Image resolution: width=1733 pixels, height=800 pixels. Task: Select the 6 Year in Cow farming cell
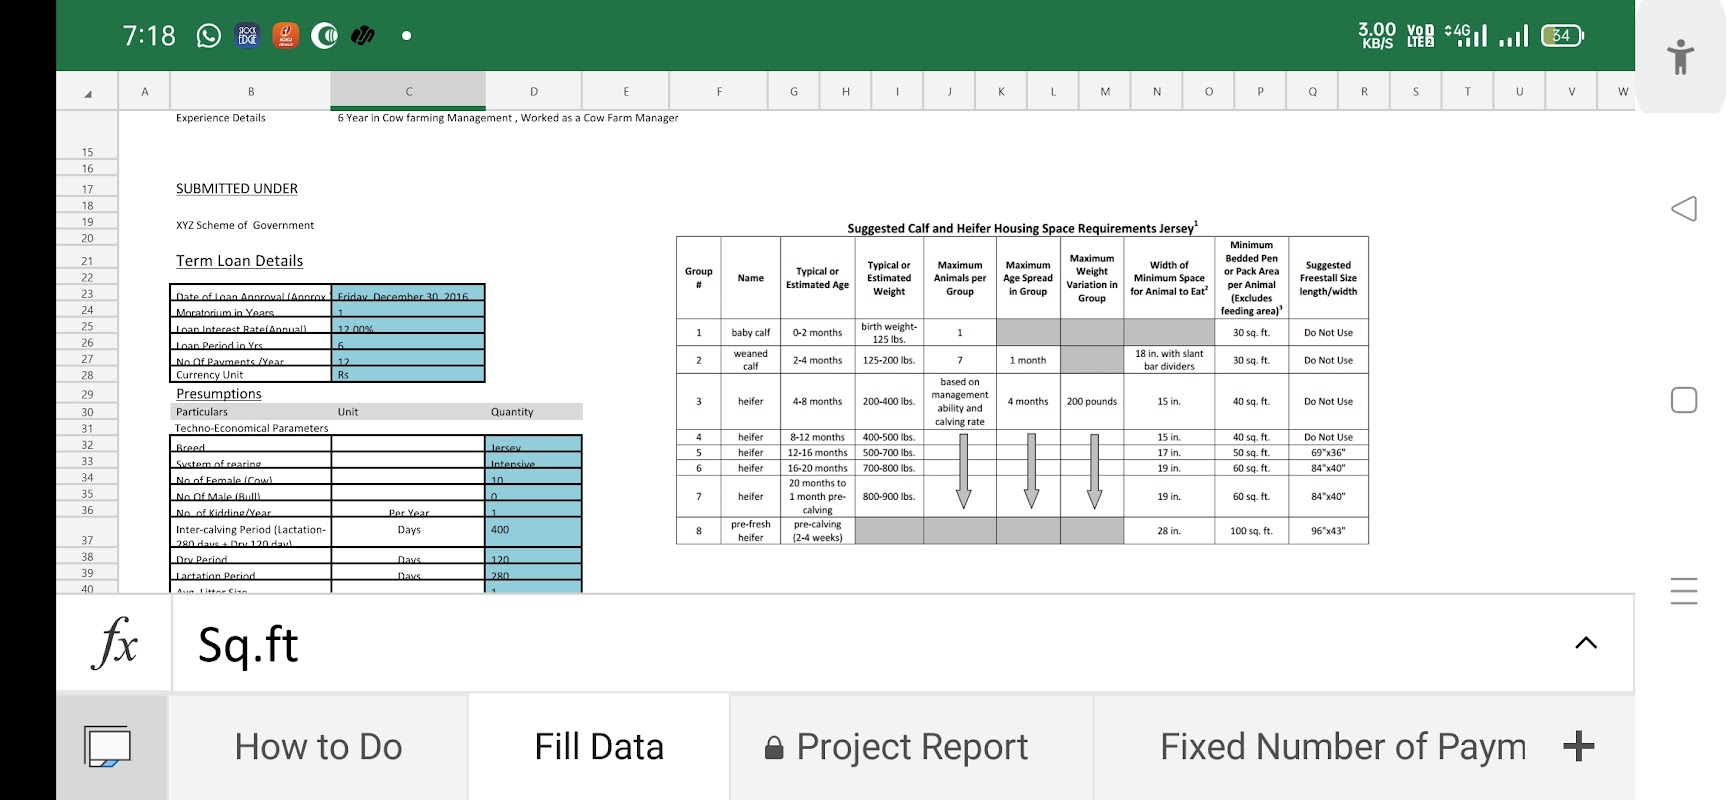tap(508, 118)
